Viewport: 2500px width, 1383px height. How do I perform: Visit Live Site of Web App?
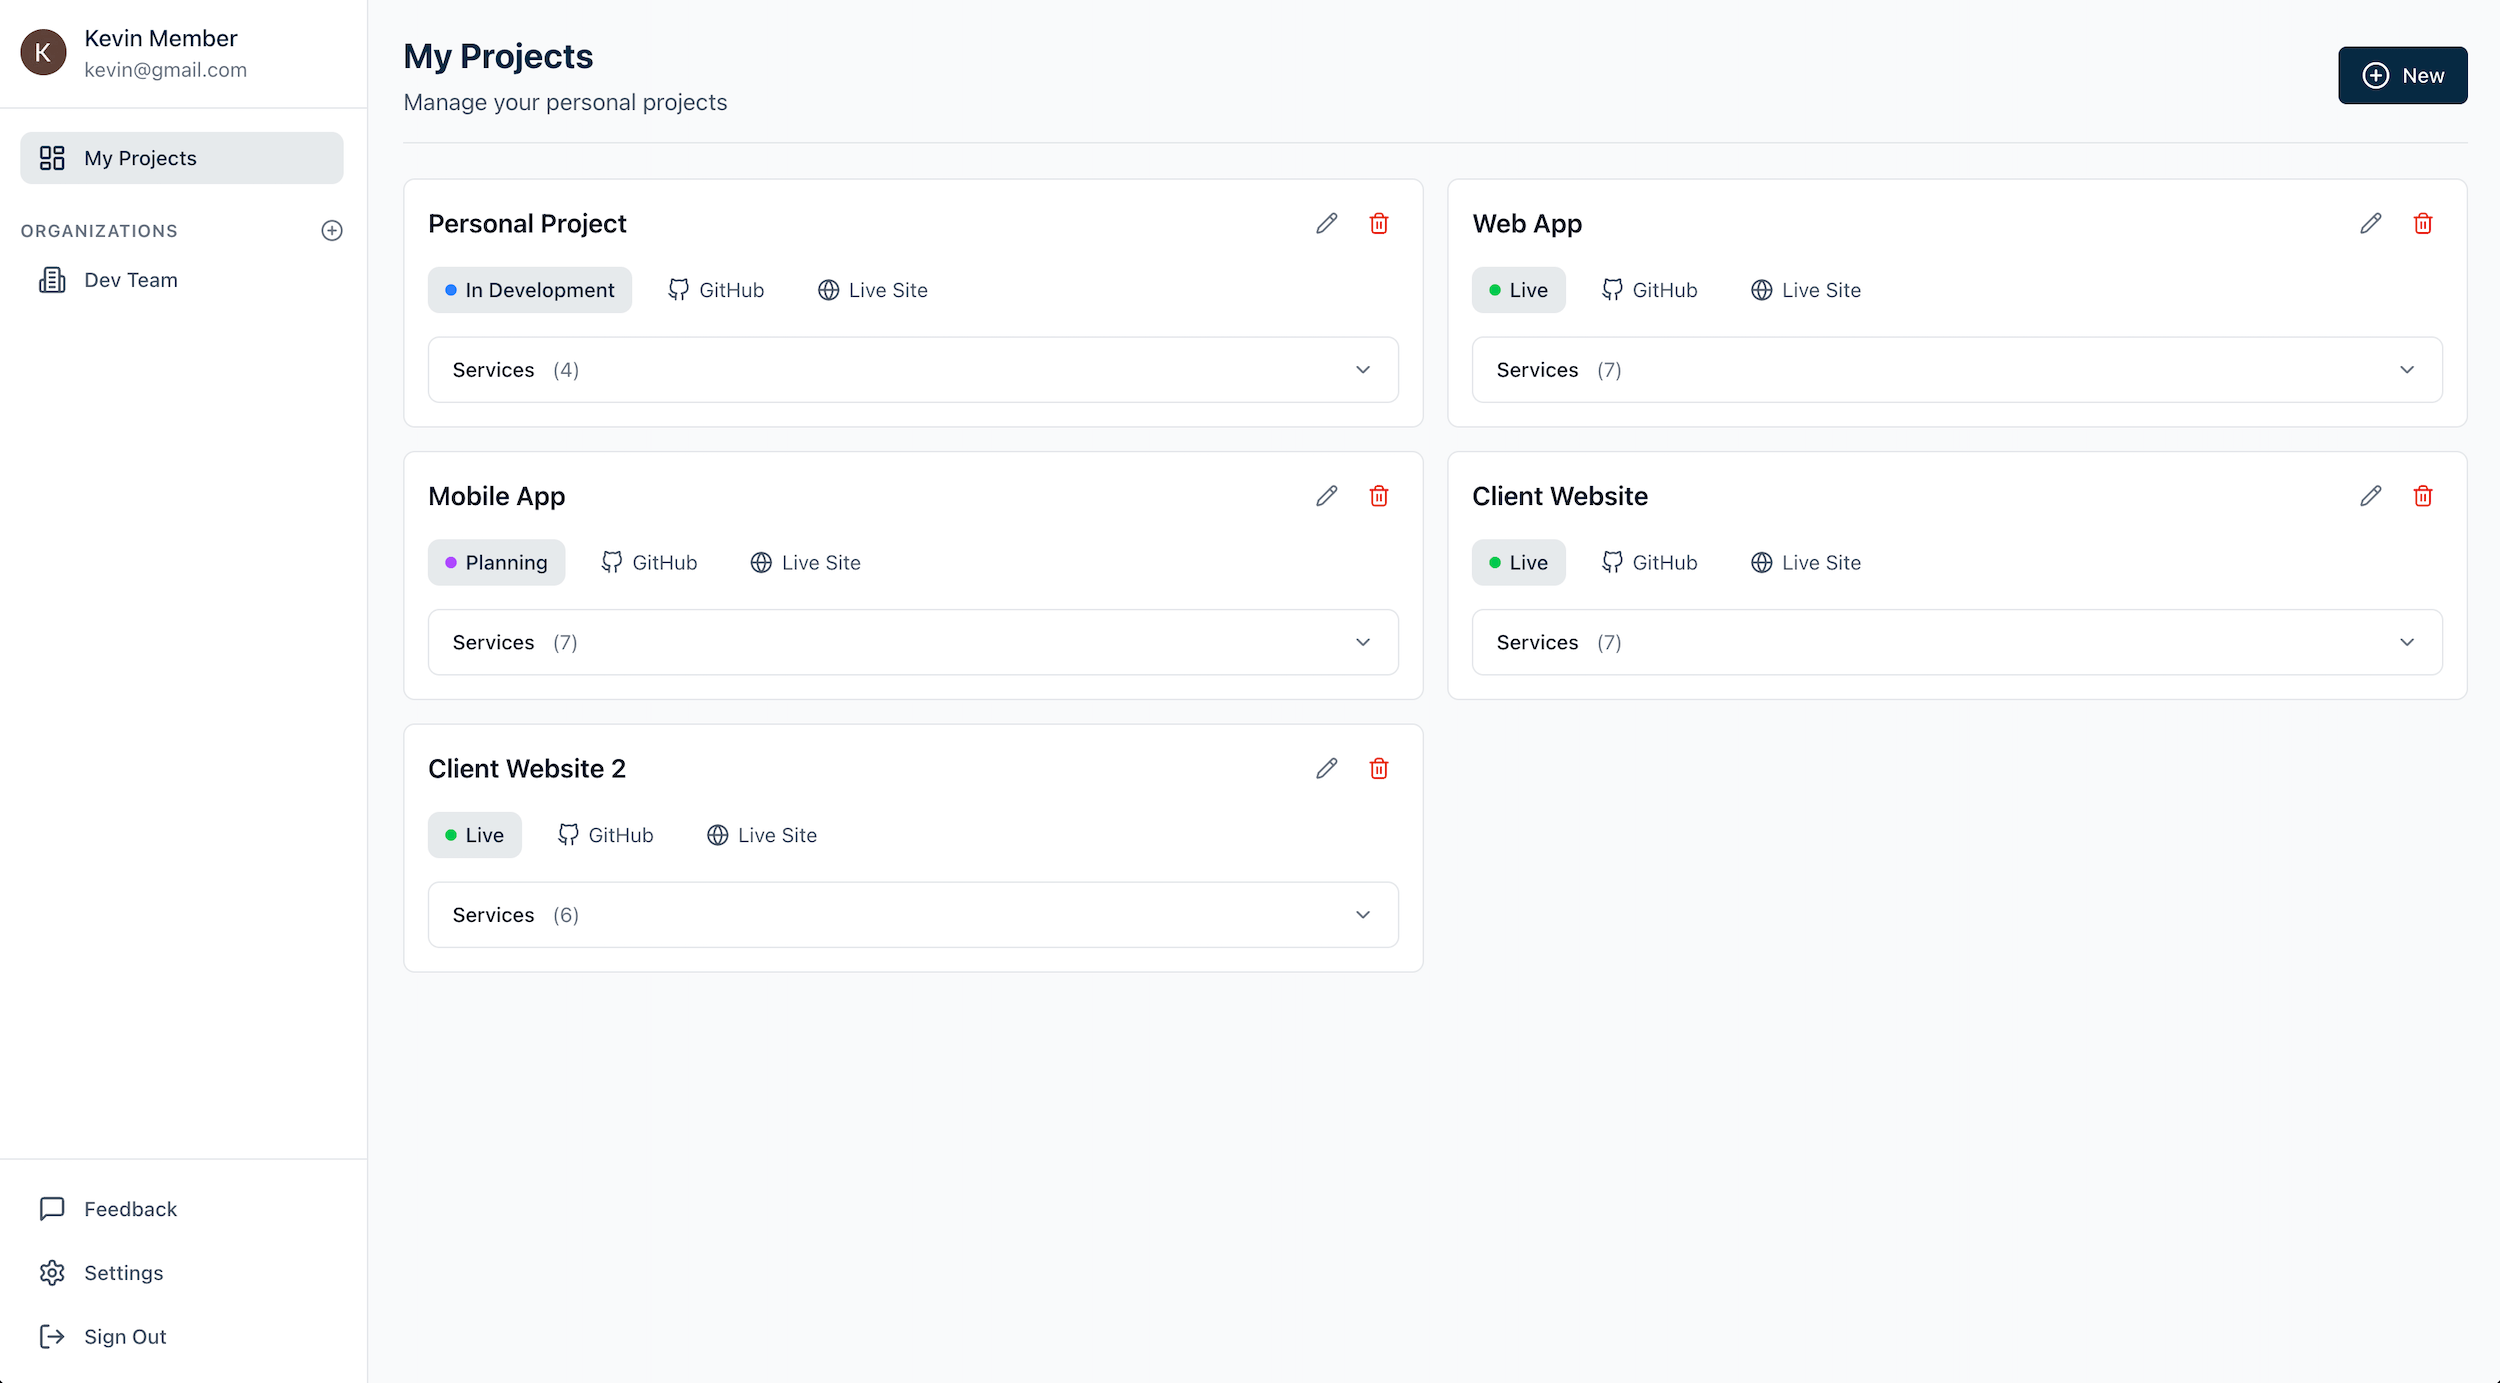(1806, 290)
